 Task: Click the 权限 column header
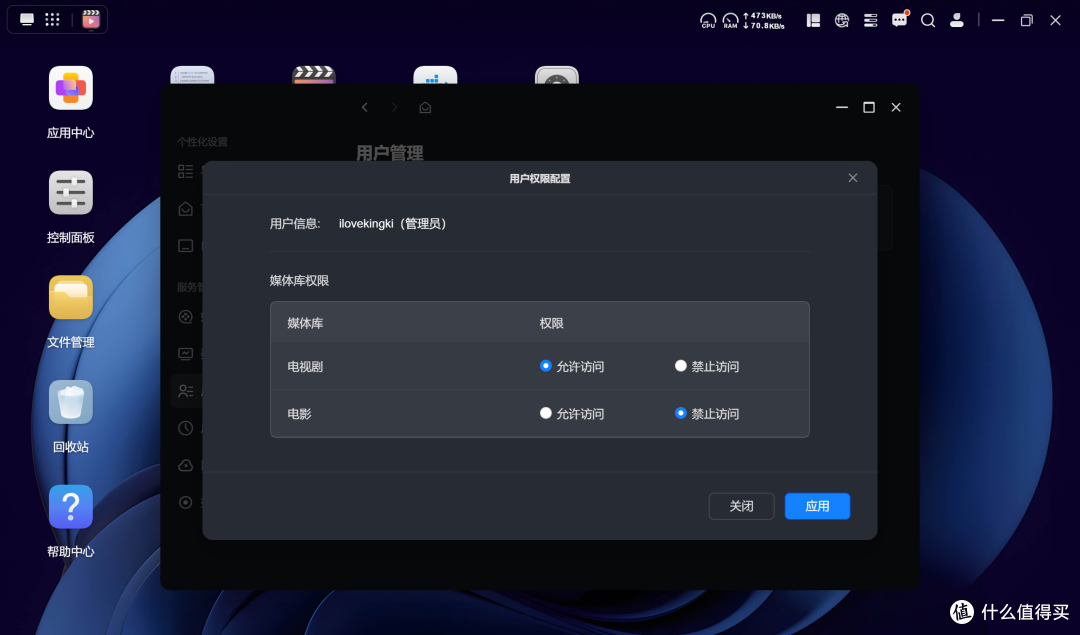[x=552, y=323]
